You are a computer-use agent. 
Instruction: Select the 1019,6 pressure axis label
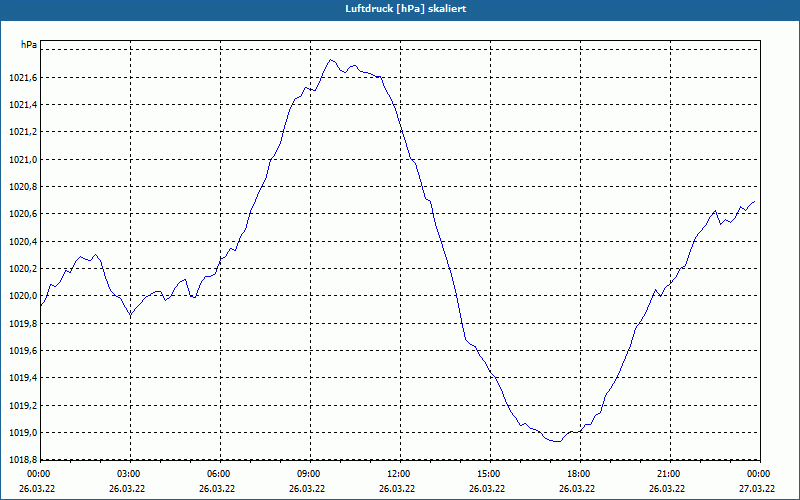click(x=23, y=351)
